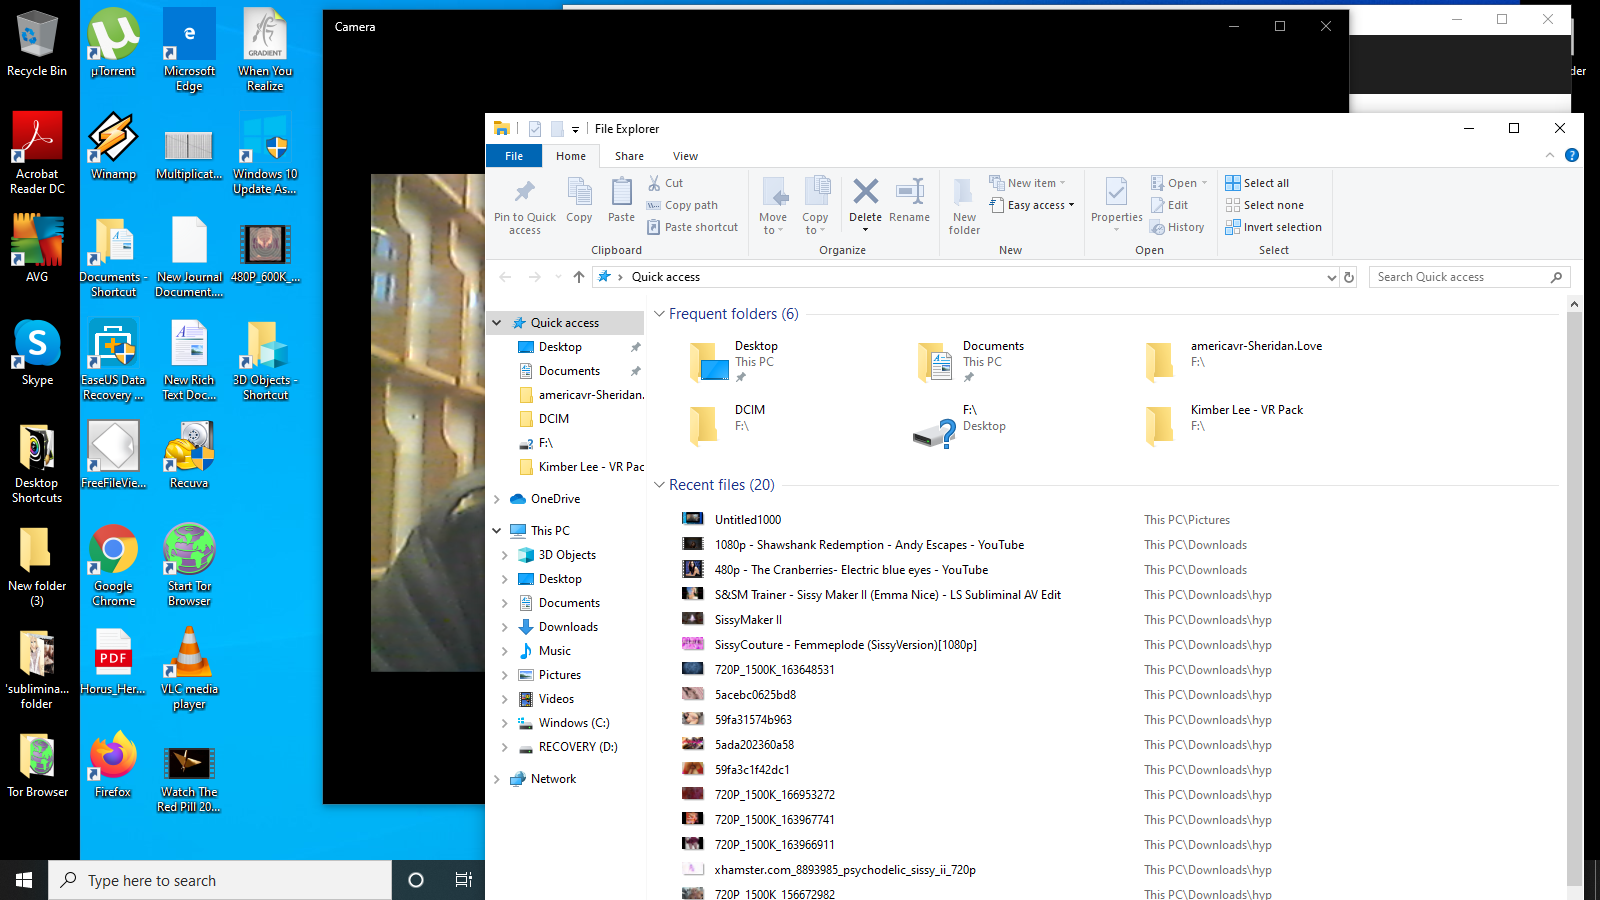Select the recent file Untitled1000
The width and height of the screenshot is (1600, 900).
(748, 520)
